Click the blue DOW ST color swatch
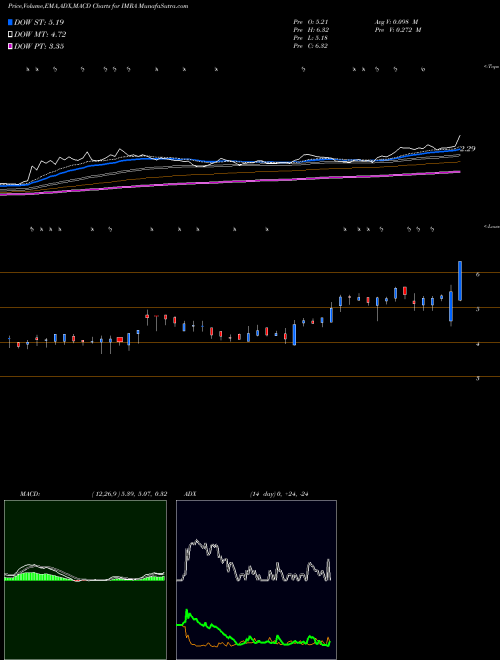Screen dimensions: 500x660 10,22
